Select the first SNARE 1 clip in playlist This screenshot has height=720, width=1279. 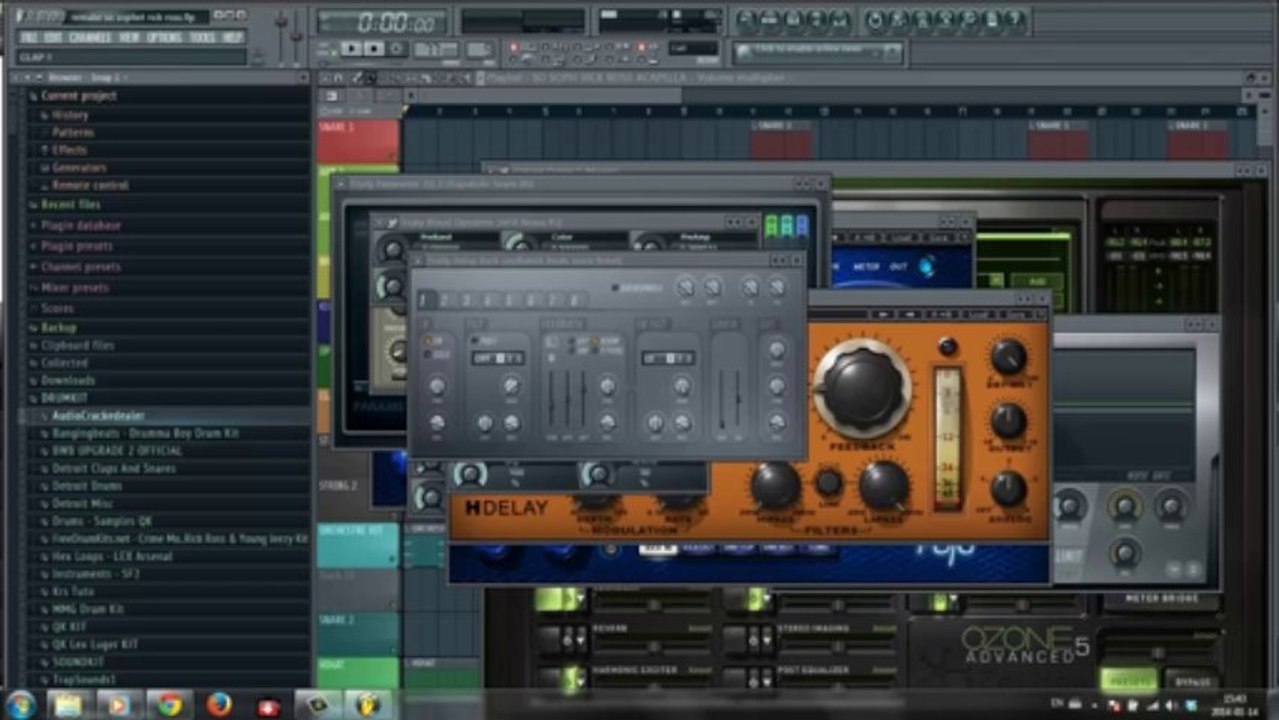[782, 140]
